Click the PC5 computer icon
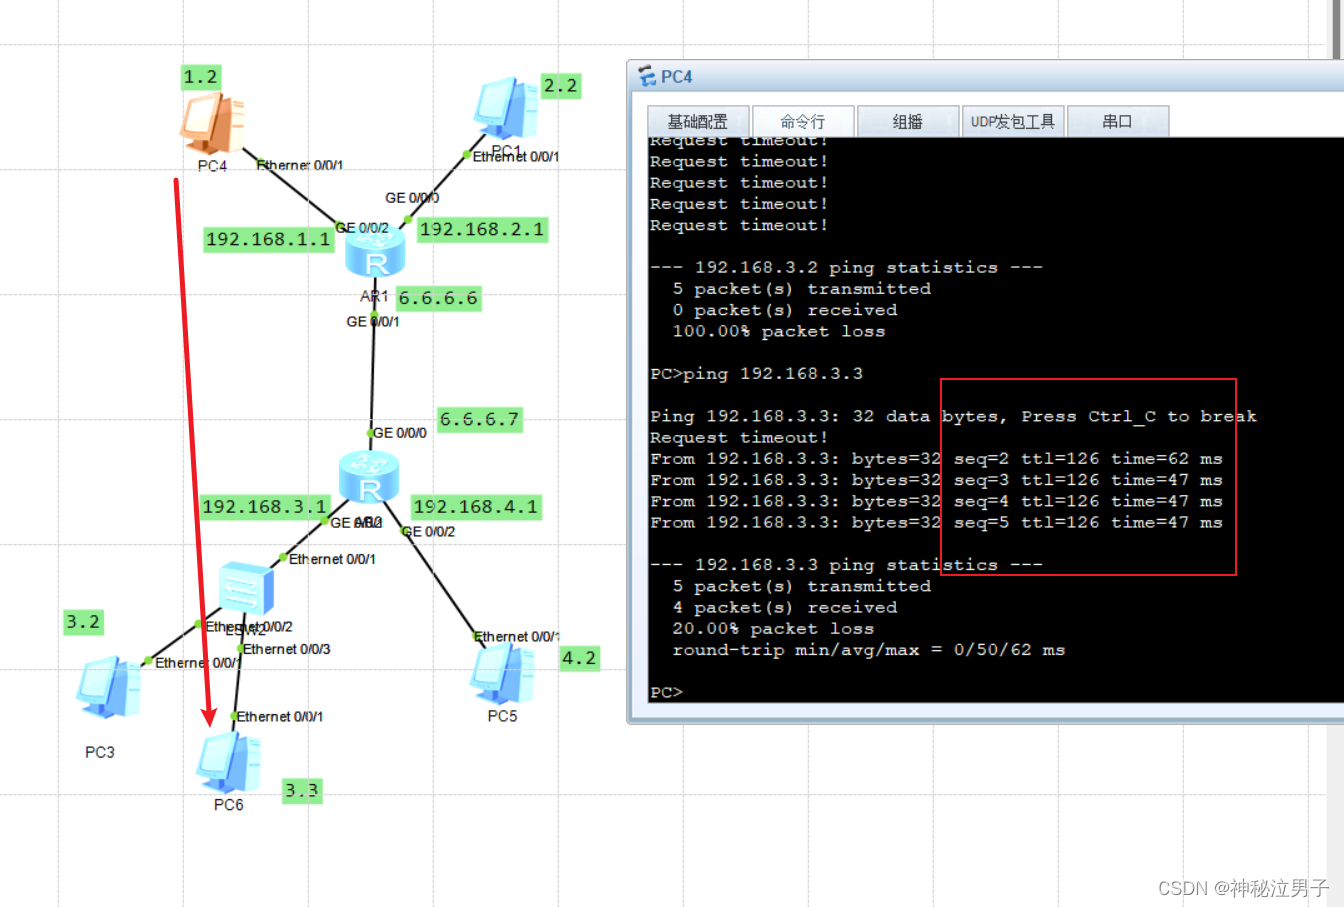This screenshot has height=907, width=1344. (x=502, y=674)
